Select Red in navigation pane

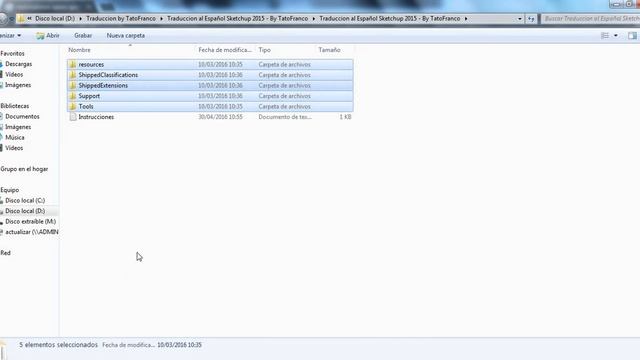click(x=5, y=253)
